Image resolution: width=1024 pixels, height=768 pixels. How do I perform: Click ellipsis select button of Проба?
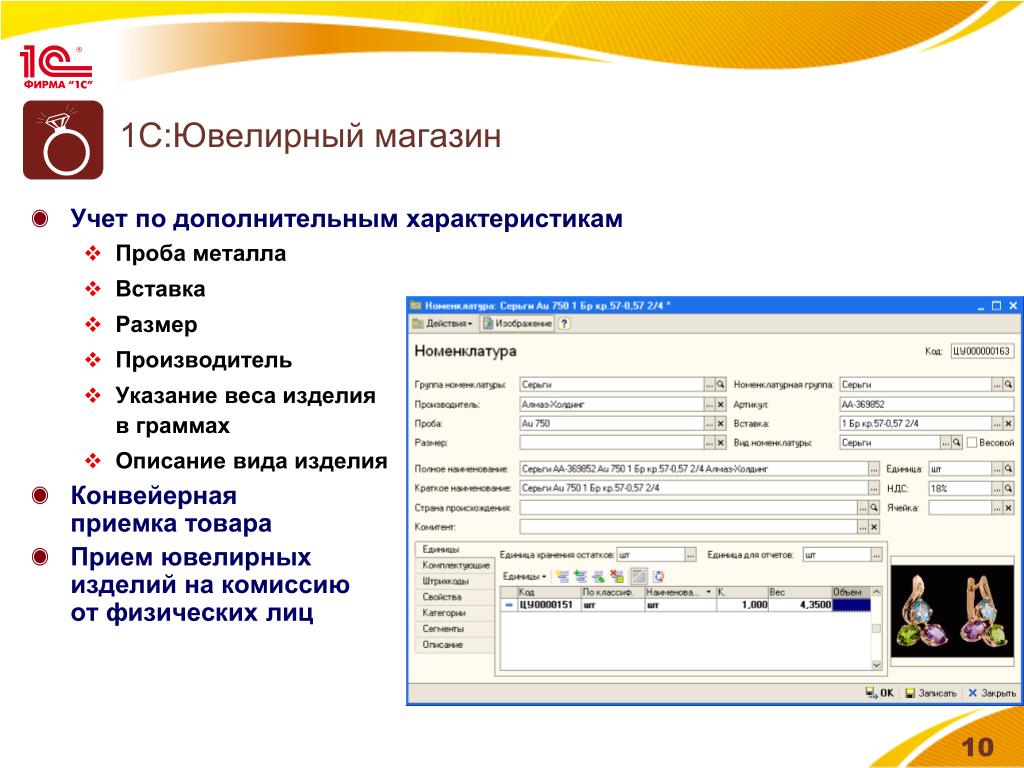pyautogui.click(x=709, y=423)
